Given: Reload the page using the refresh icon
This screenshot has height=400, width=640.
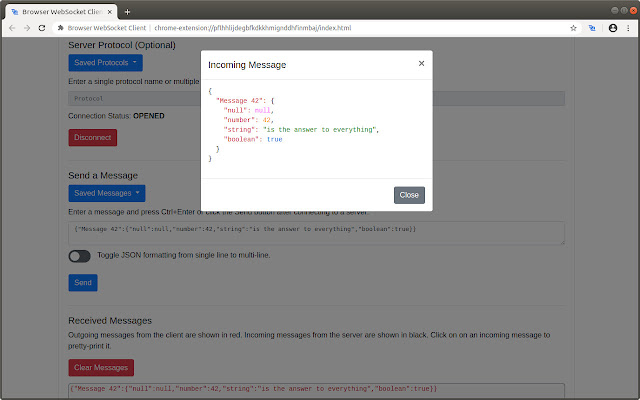Looking at the screenshot, I should pyautogui.click(x=42, y=28).
